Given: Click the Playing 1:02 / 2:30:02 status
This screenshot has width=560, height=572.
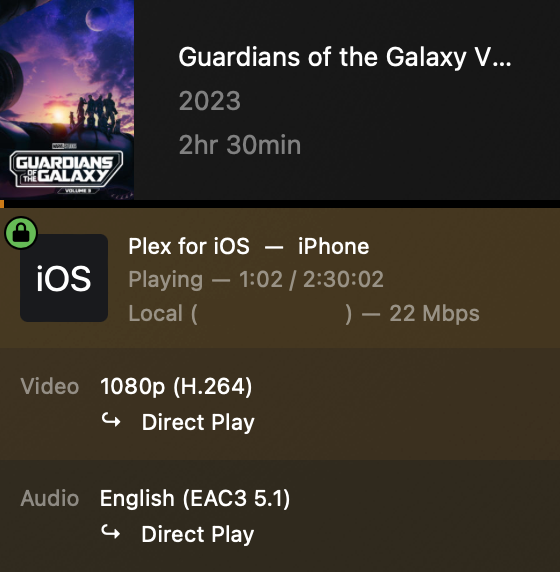Looking at the screenshot, I should click(x=256, y=280).
